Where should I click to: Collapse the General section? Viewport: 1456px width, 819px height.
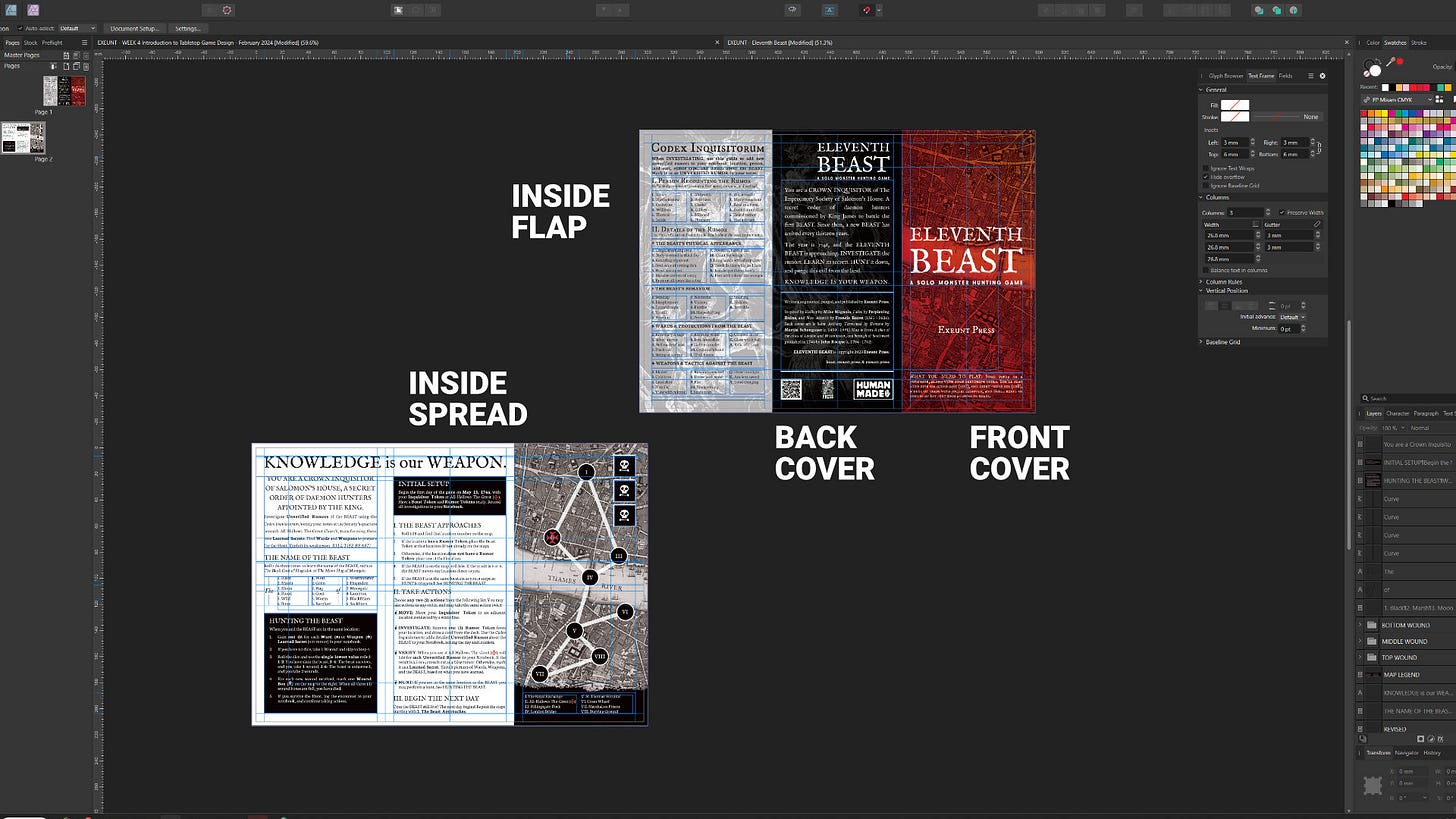pos(1201,90)
